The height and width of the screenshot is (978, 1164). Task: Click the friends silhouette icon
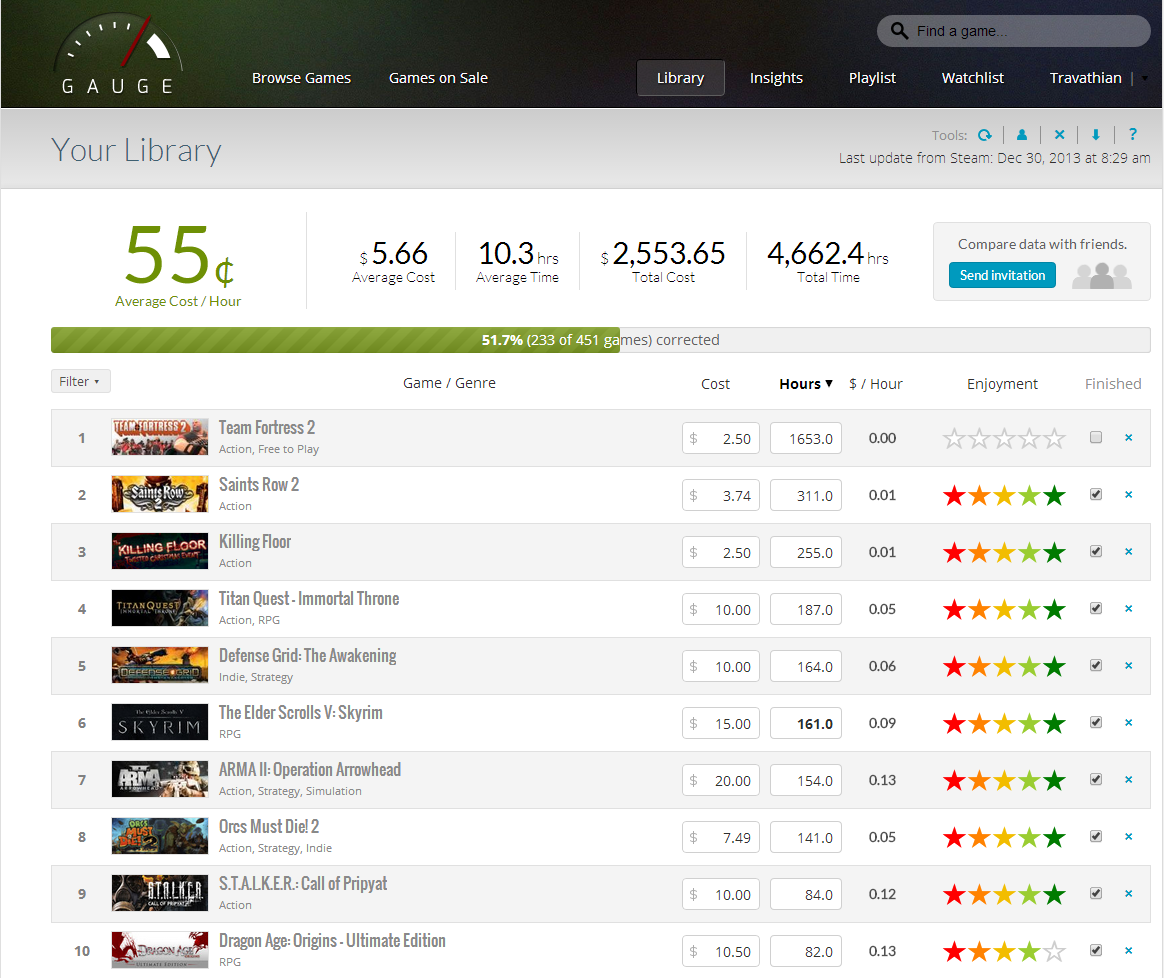(1102, 276)
